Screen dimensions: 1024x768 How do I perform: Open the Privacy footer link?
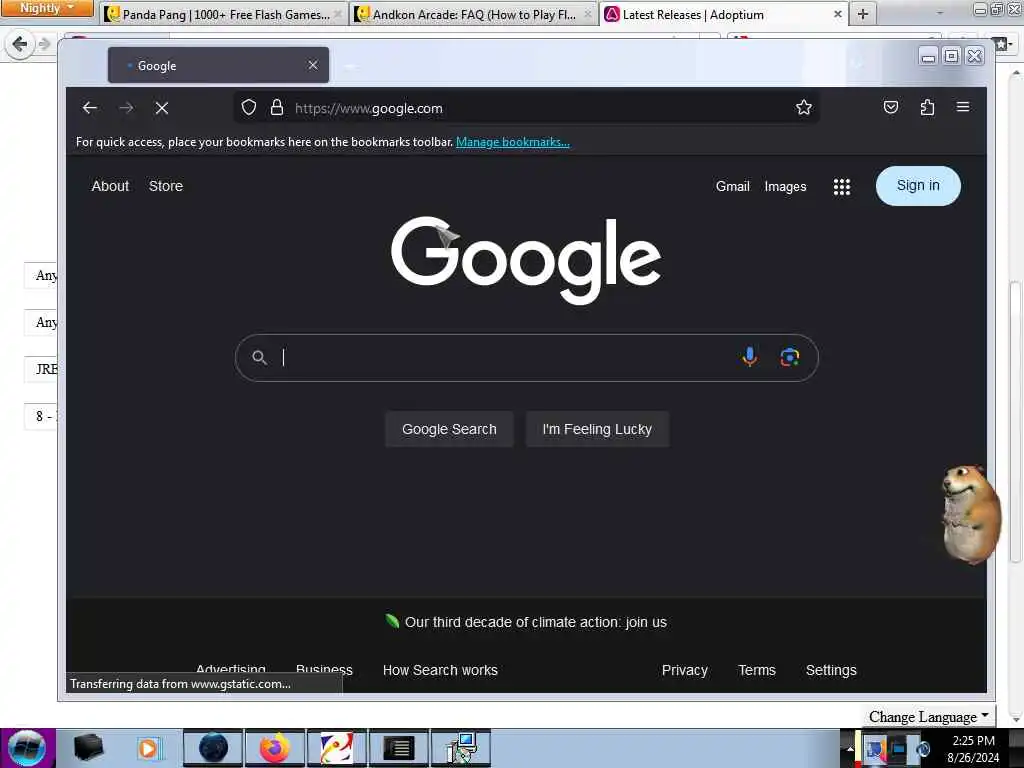point(684,670)
